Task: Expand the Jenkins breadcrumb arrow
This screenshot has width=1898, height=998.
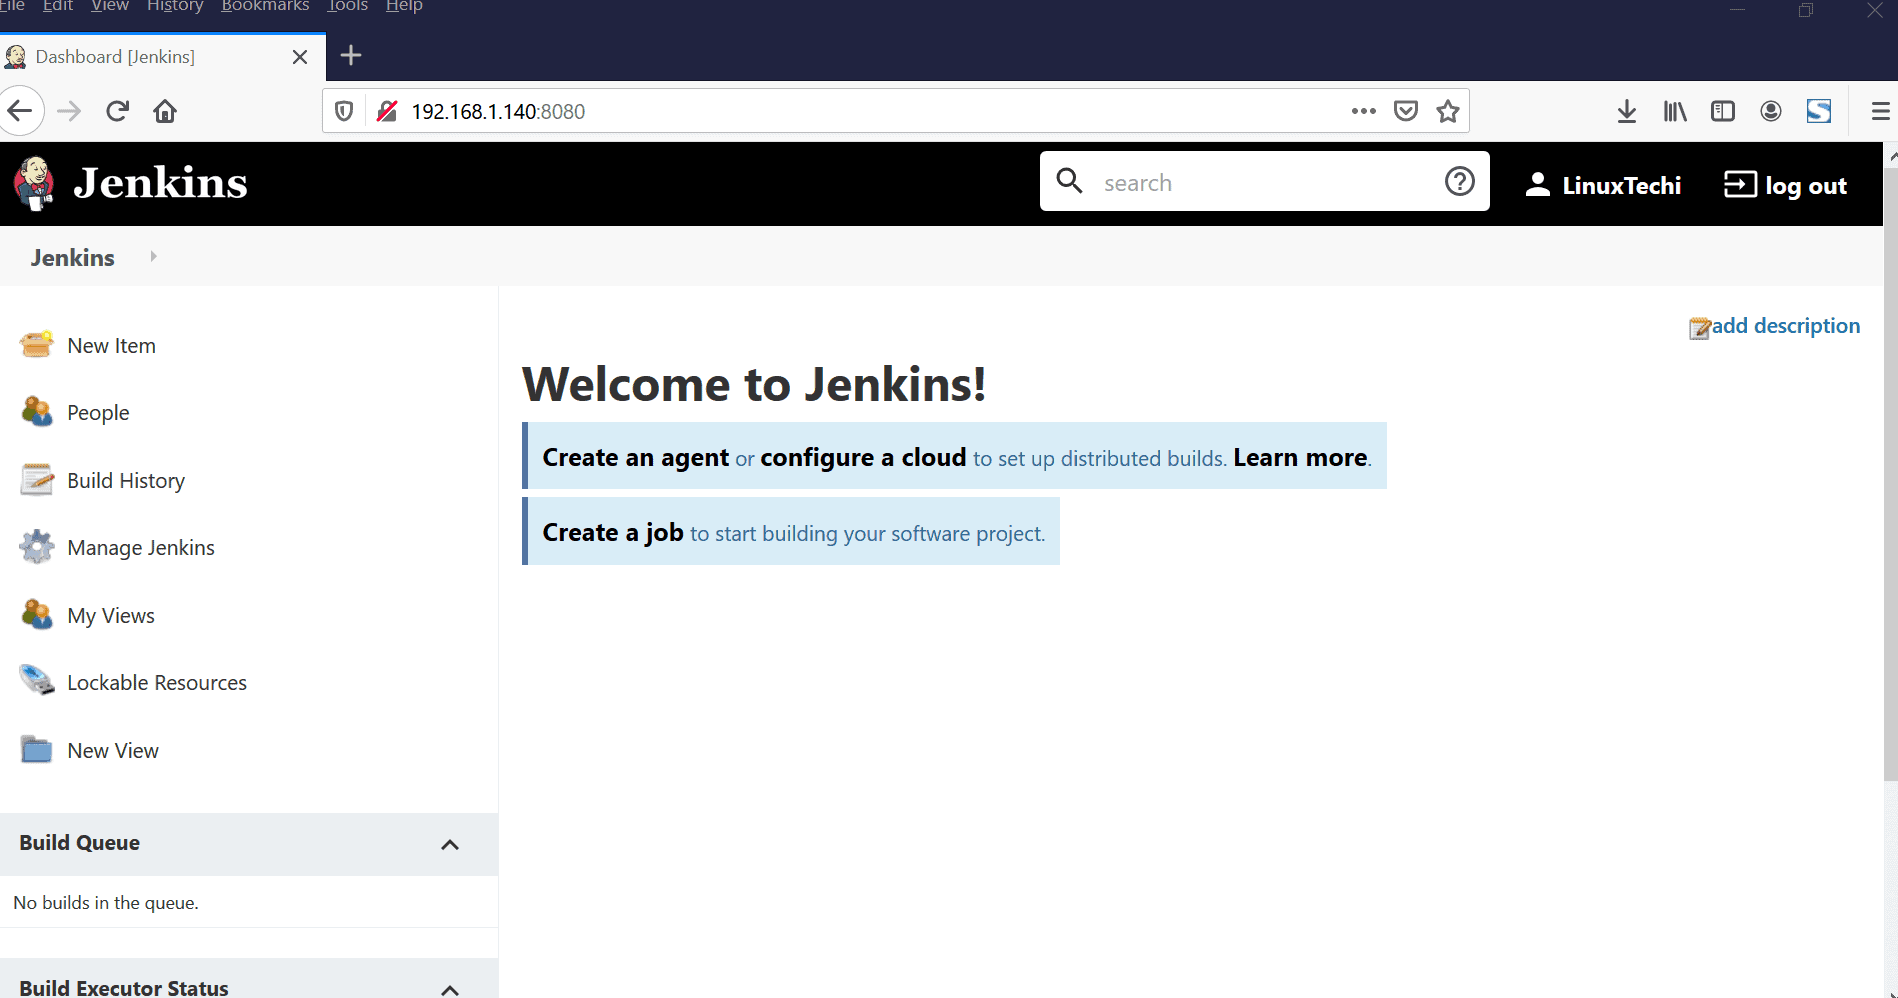Action: tap(153, 257)
